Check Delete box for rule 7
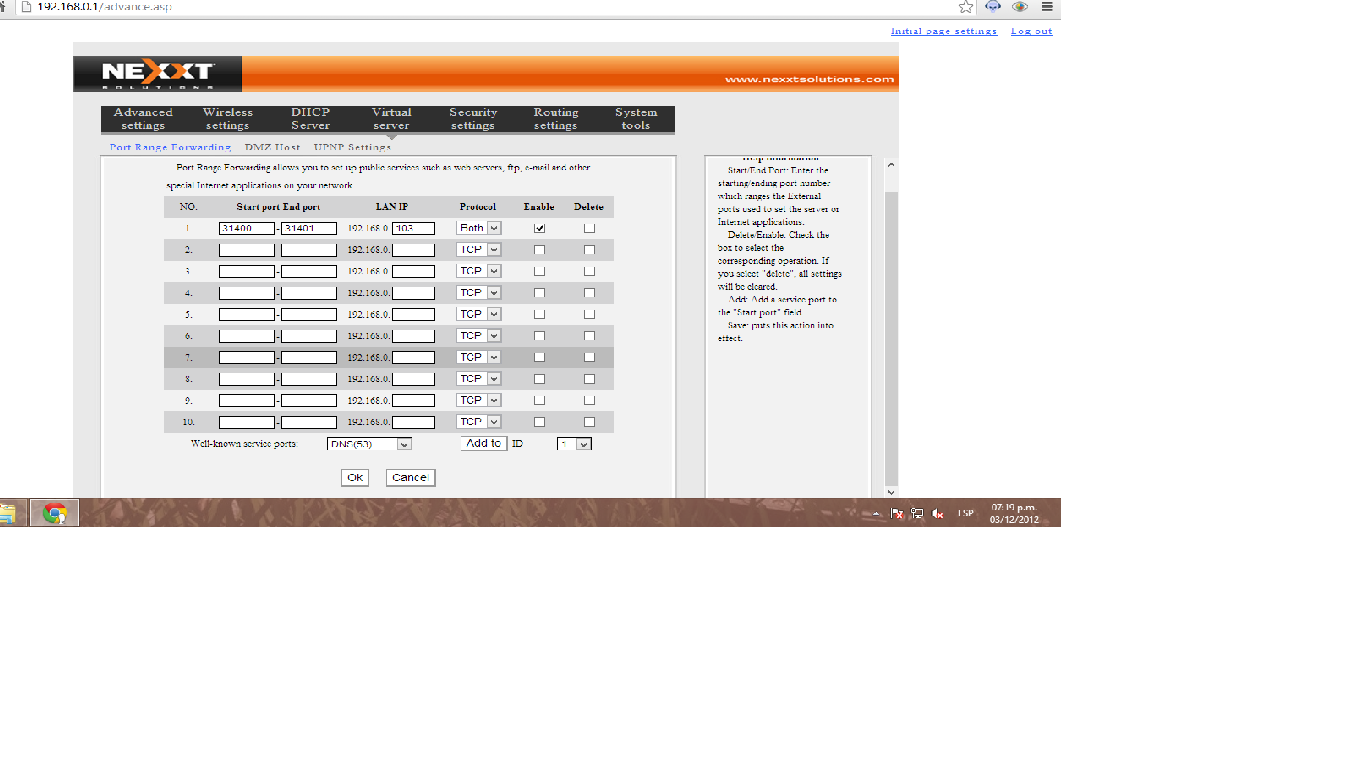Viewport: 1360px width, 768px height. [589, 357]
